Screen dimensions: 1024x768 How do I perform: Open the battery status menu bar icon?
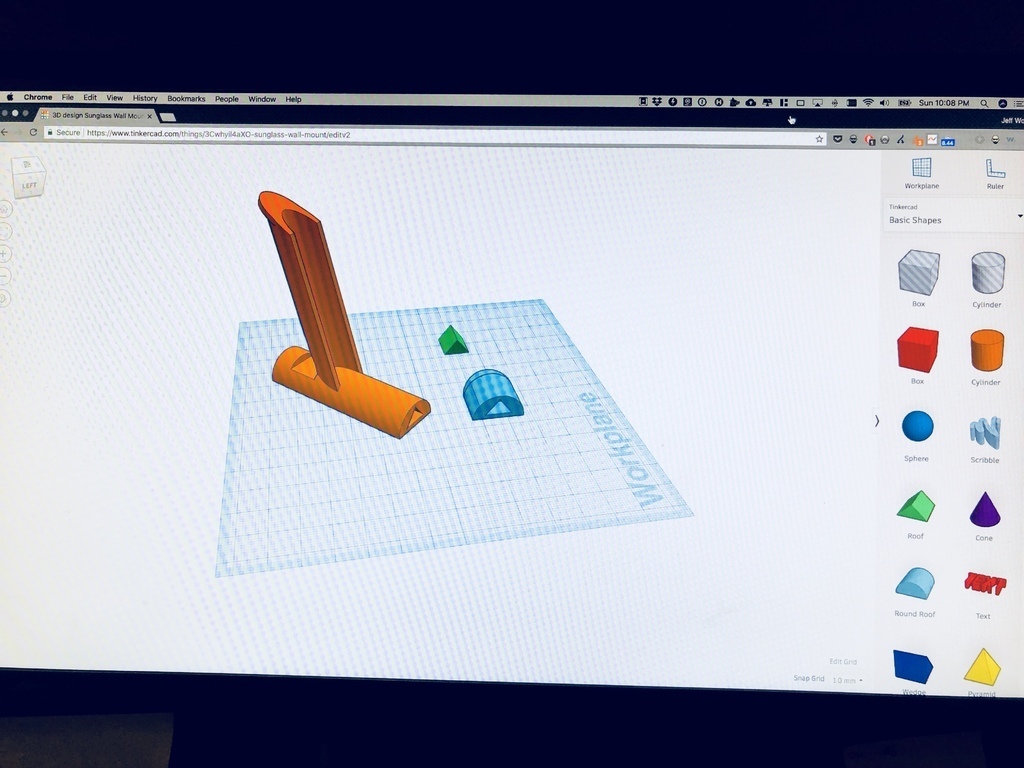pos(904,103)
